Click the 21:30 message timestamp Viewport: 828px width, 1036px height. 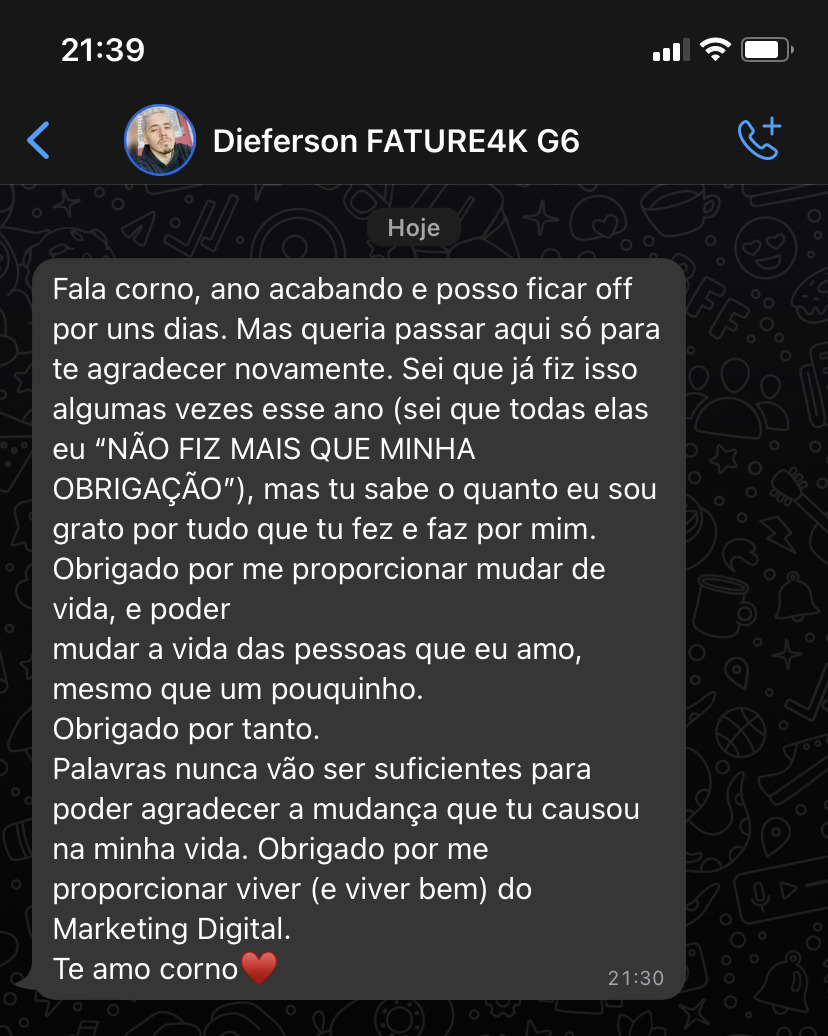click(636, 978)
